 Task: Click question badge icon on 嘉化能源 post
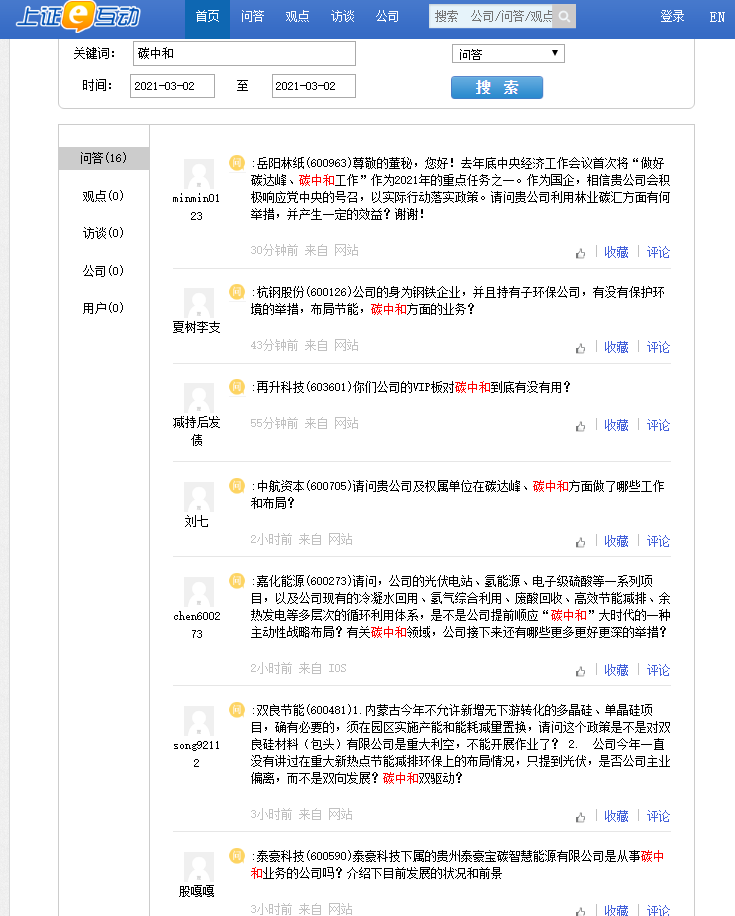pyautogui.click(x=237, y=581)
